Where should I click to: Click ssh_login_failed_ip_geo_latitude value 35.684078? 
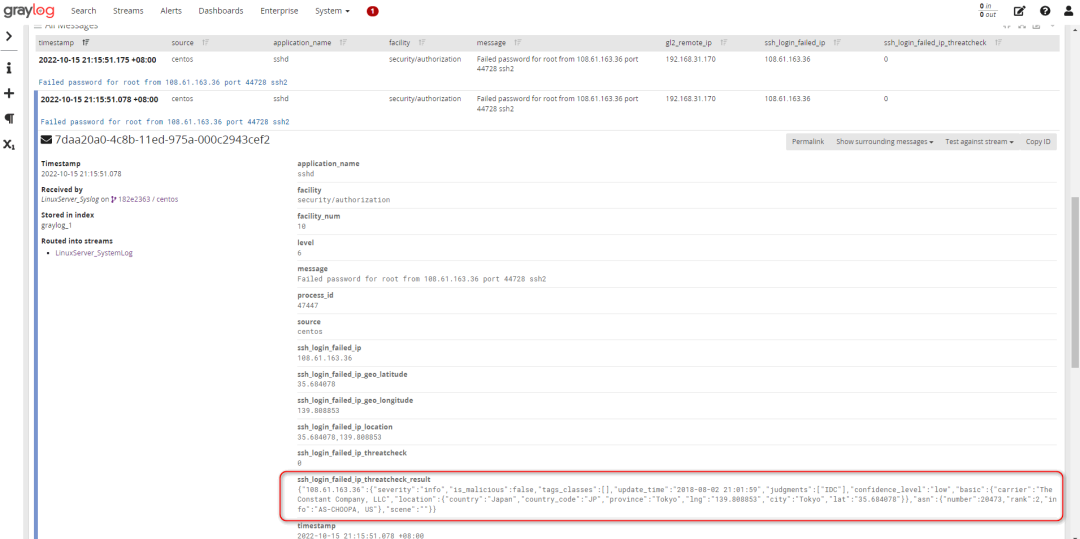point(315,384)
